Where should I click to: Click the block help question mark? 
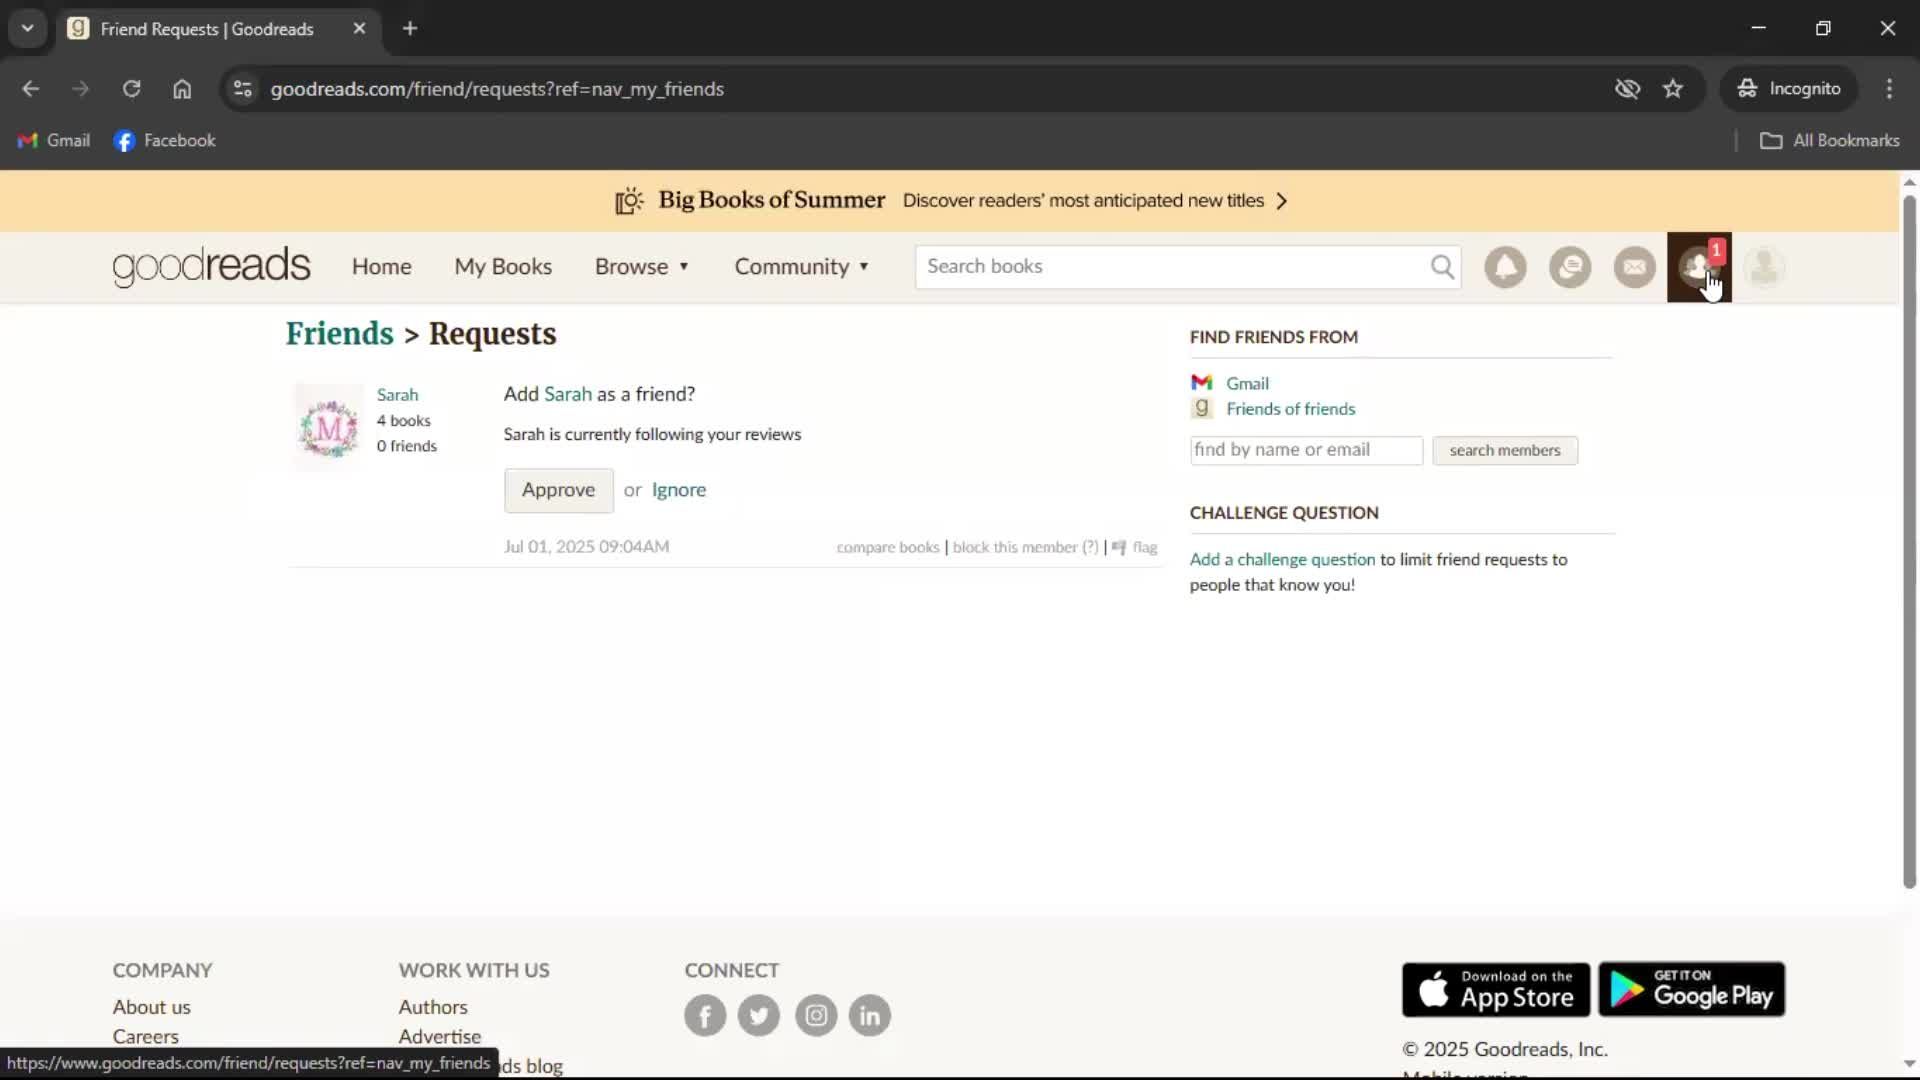coord(1090,547)
